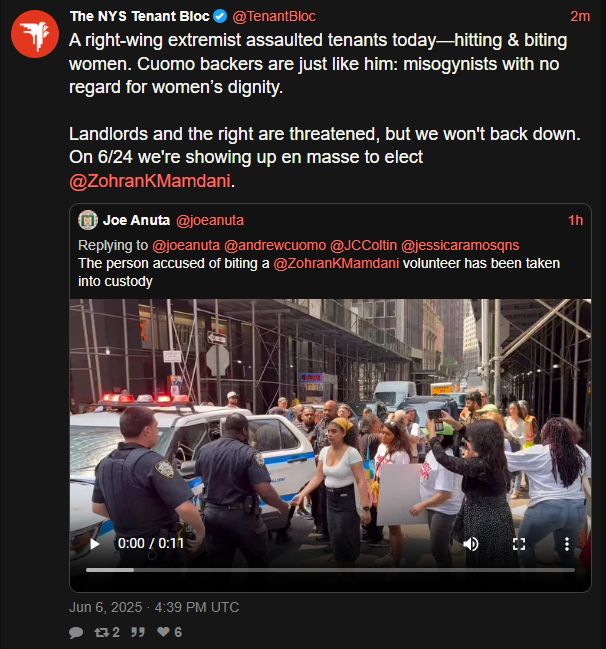Open @JCColtin mention link
Viewport: 606px width, 649px height.
[x=363, y=245]
